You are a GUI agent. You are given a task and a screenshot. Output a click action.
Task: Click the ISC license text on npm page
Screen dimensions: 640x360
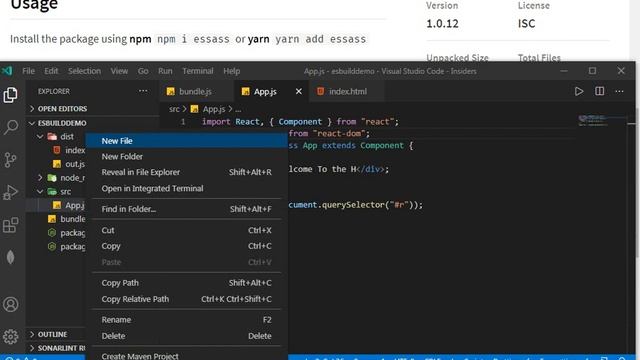527,24
